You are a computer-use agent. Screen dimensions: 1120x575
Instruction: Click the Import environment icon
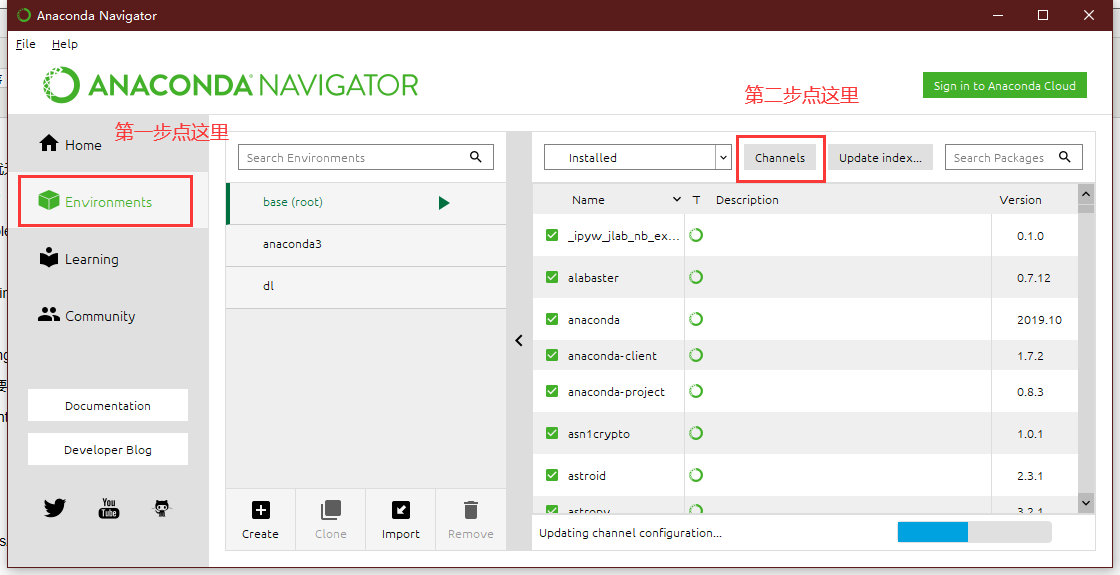[401, 510]
